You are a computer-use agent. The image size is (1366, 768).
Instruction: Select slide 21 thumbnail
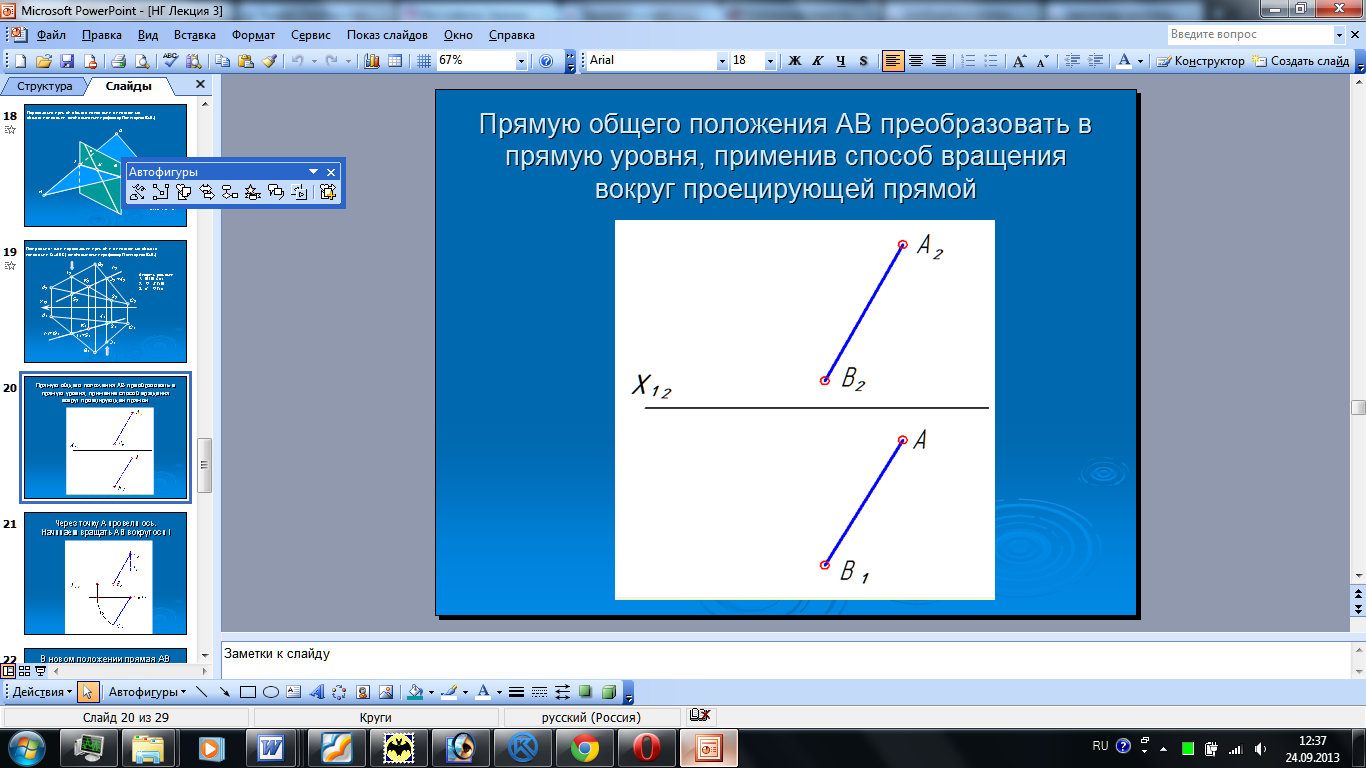(x=105, y=573)
